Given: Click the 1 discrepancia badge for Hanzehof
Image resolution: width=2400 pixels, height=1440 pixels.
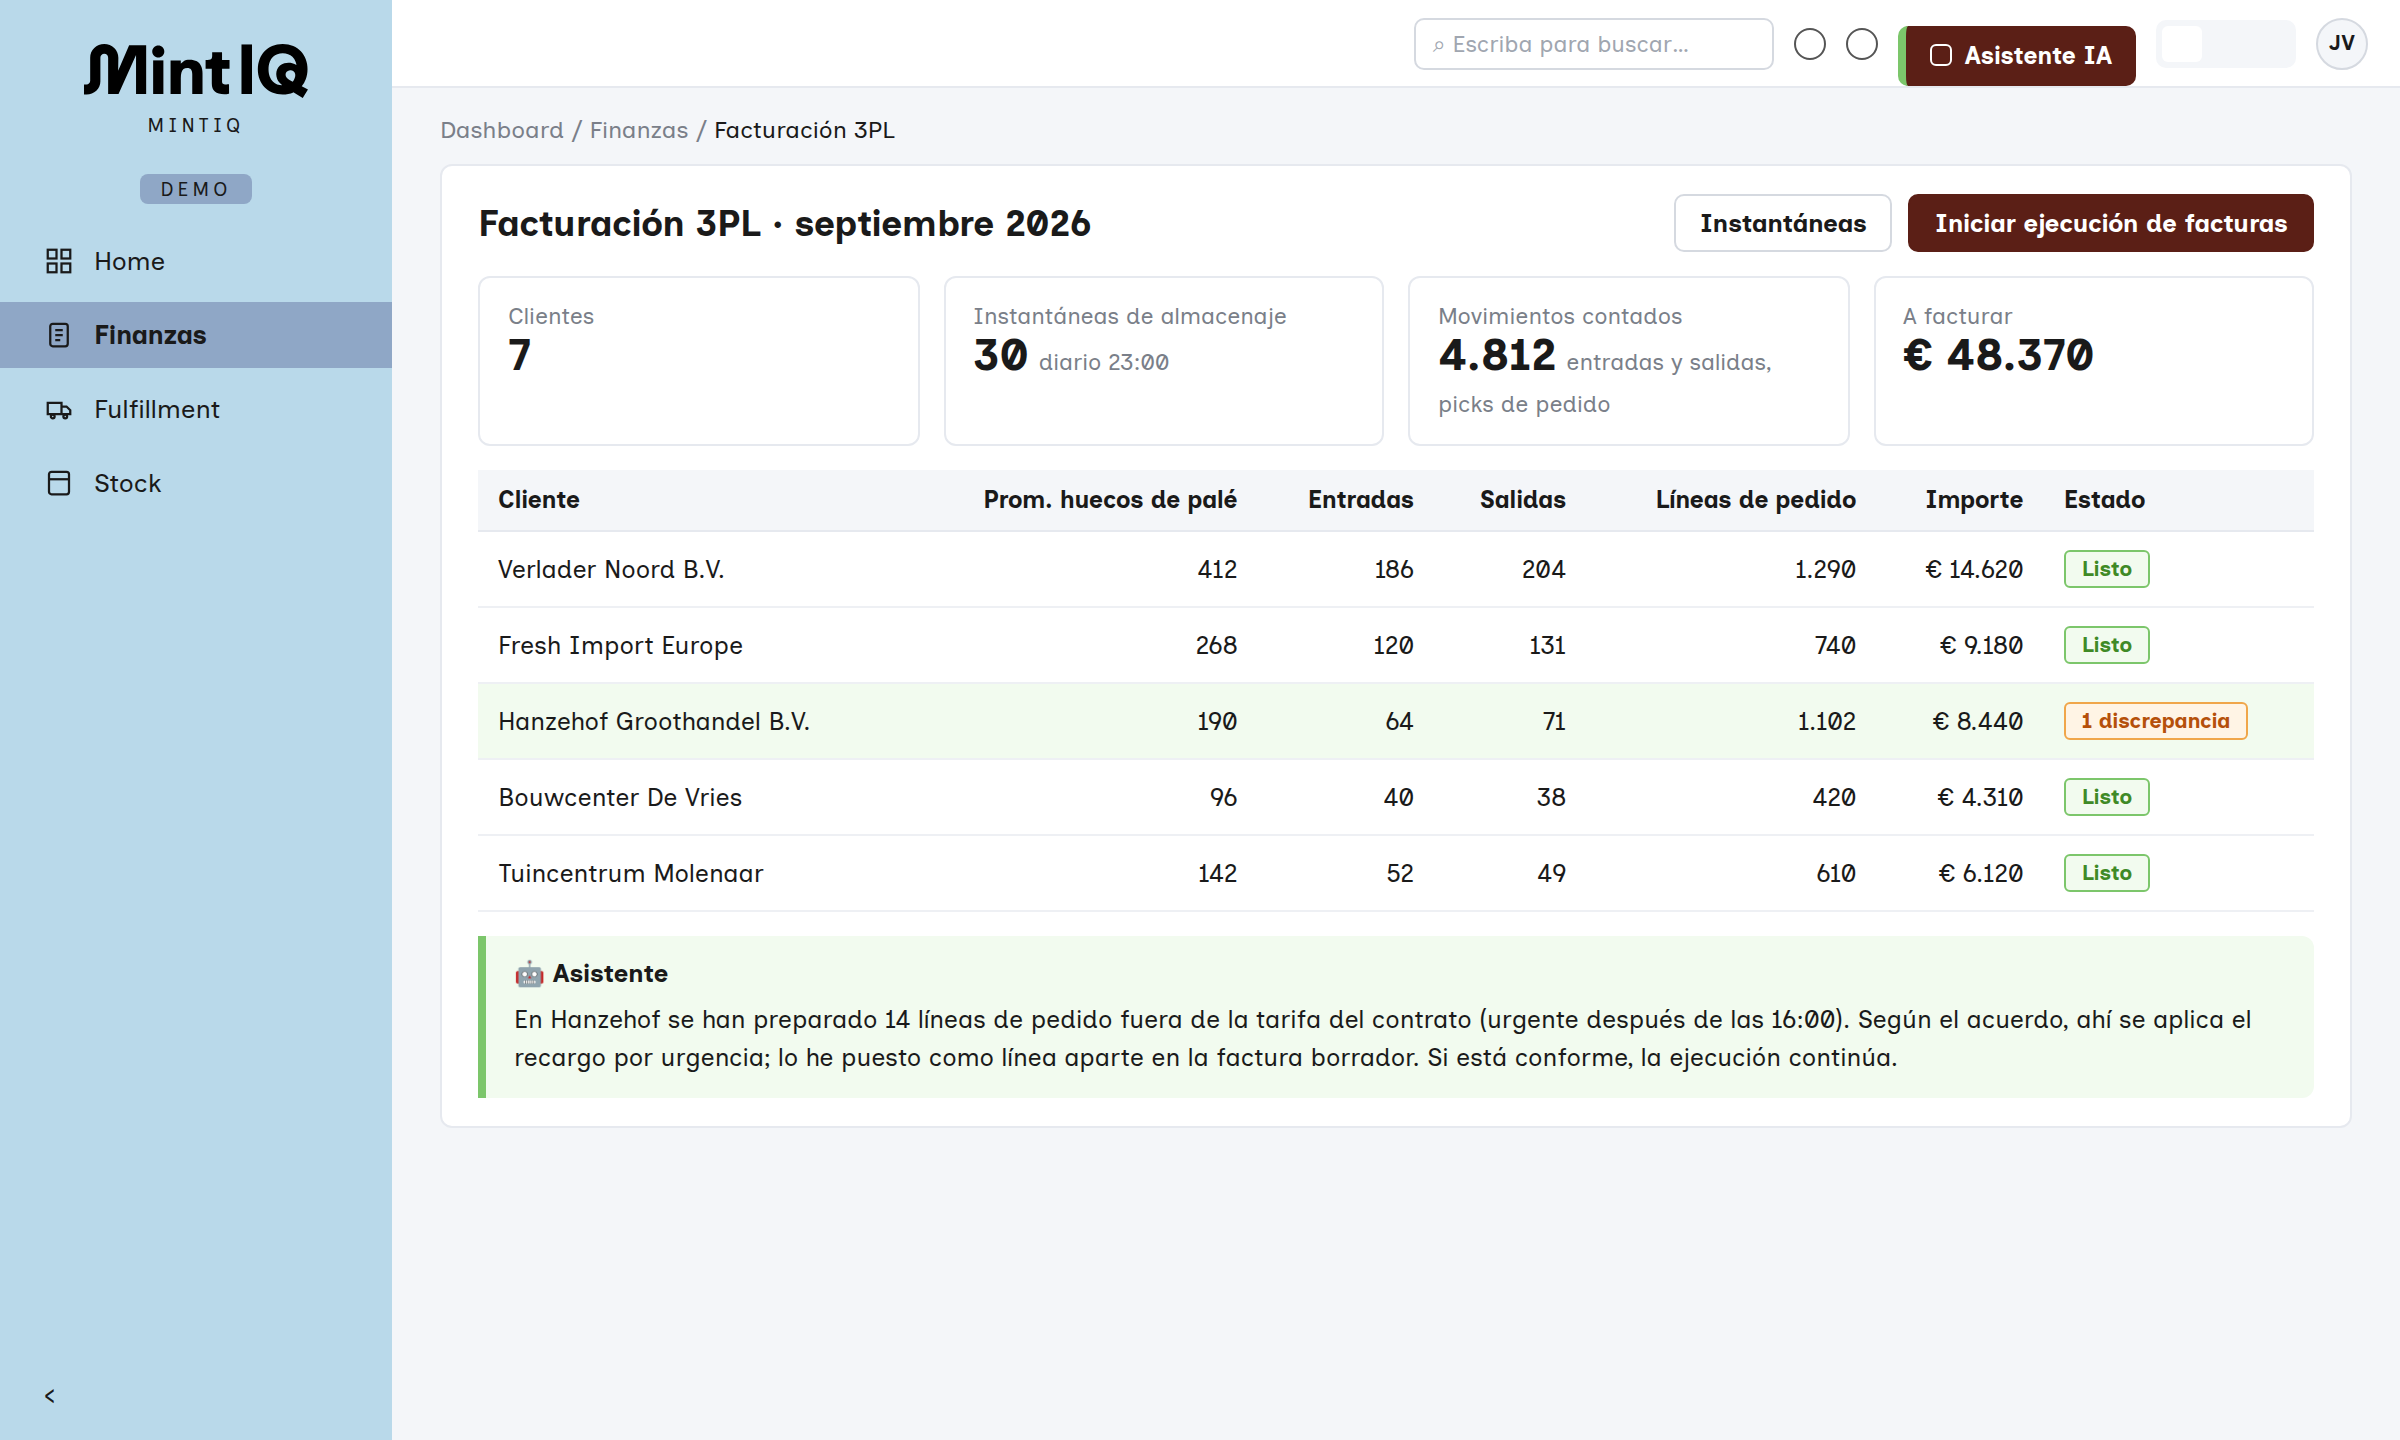Looking at the screenshot, I should point(2155,721).
